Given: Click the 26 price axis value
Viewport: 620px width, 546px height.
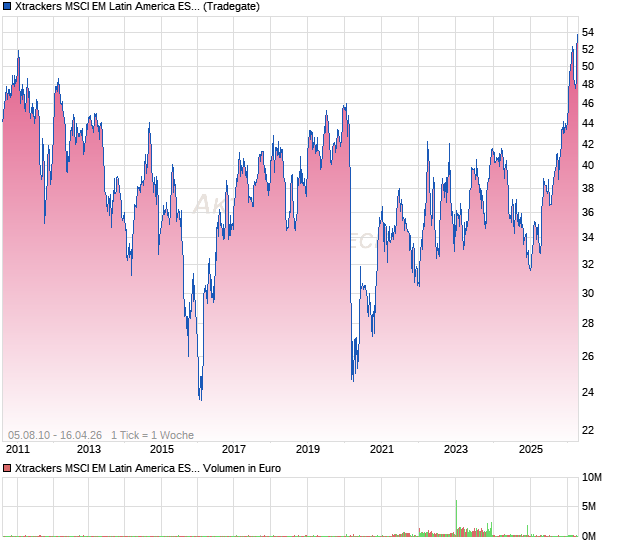Looking at the screenshot, I should [x=588, y=356].
